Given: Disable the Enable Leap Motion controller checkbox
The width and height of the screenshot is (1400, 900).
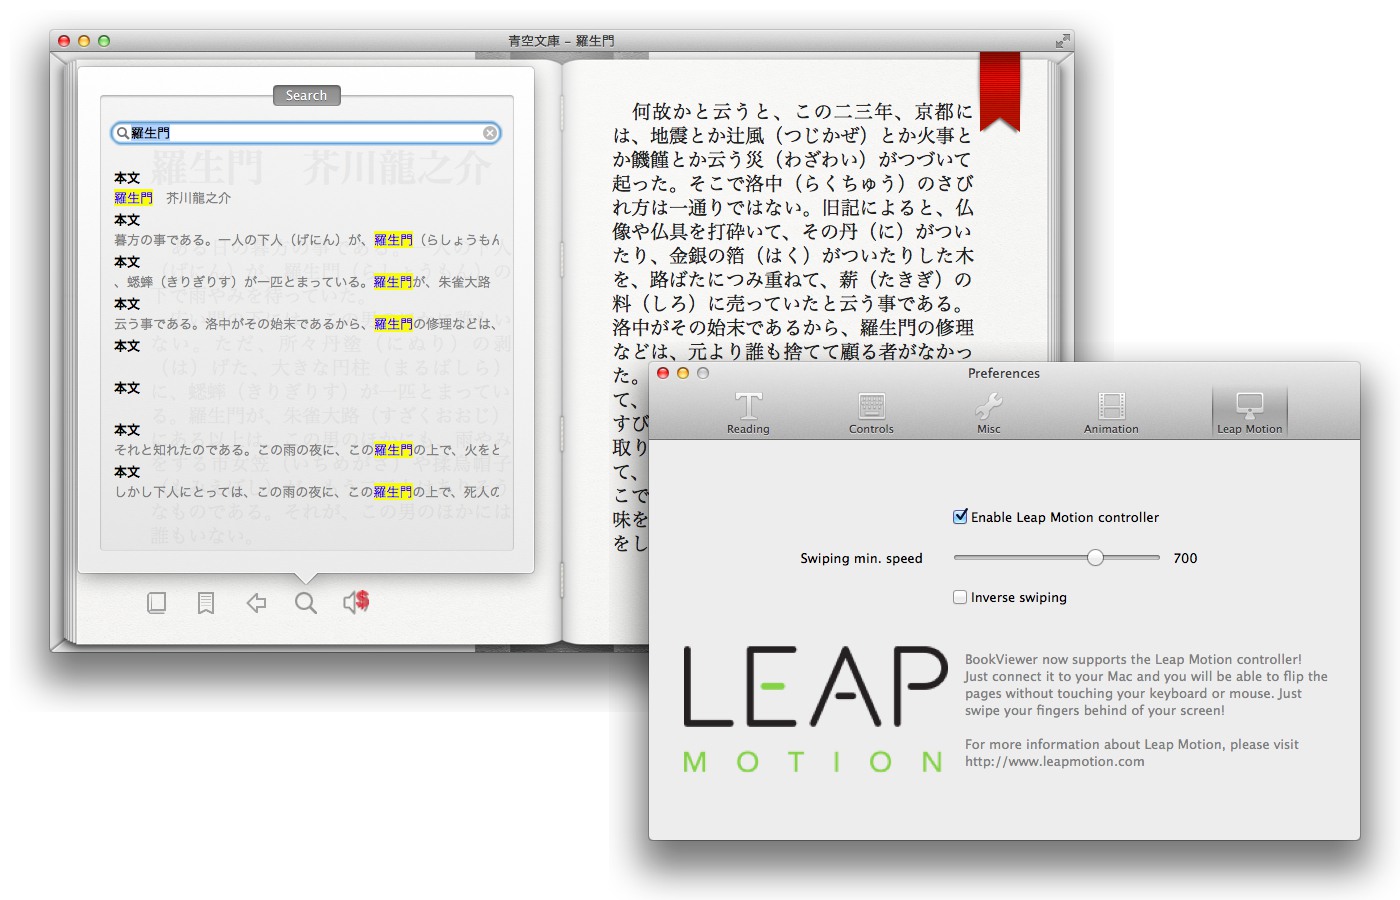Looking at the screenshot, I should (x=960, y=517).
